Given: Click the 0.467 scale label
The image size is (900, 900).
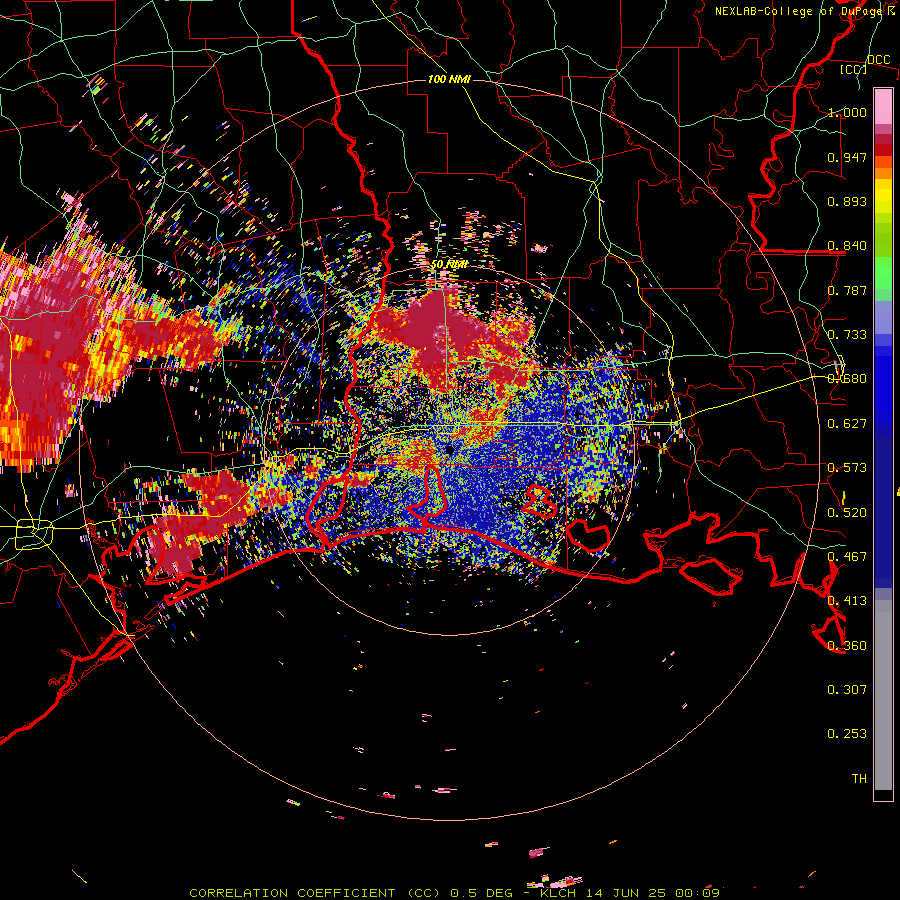Looking at the screenshot, I should tap(847, 557).
